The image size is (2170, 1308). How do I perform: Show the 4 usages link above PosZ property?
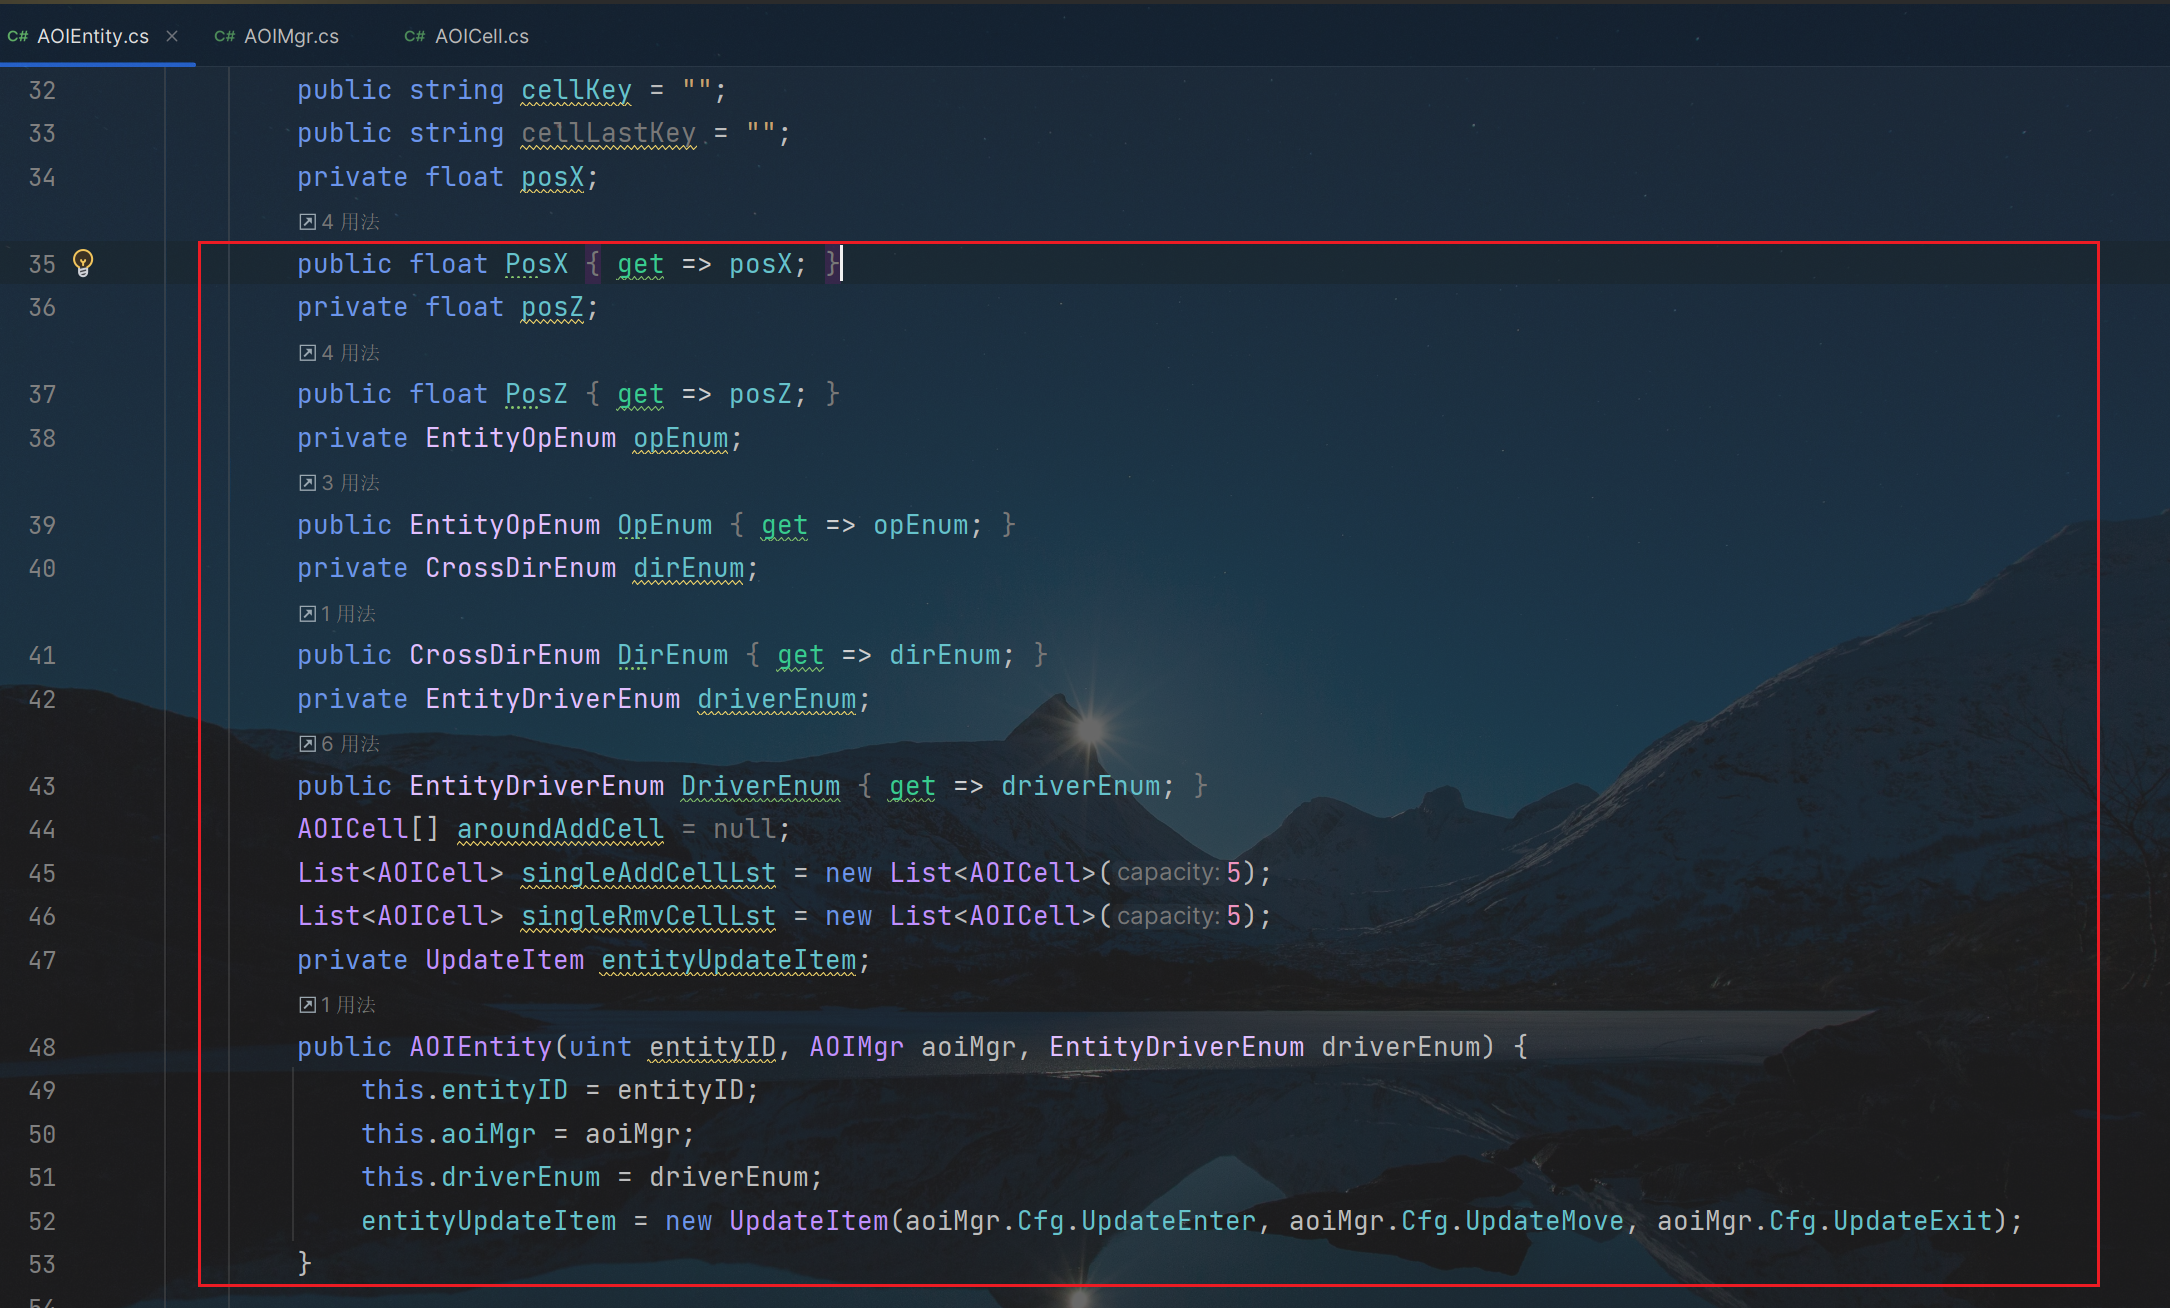[x=350, y=353]
